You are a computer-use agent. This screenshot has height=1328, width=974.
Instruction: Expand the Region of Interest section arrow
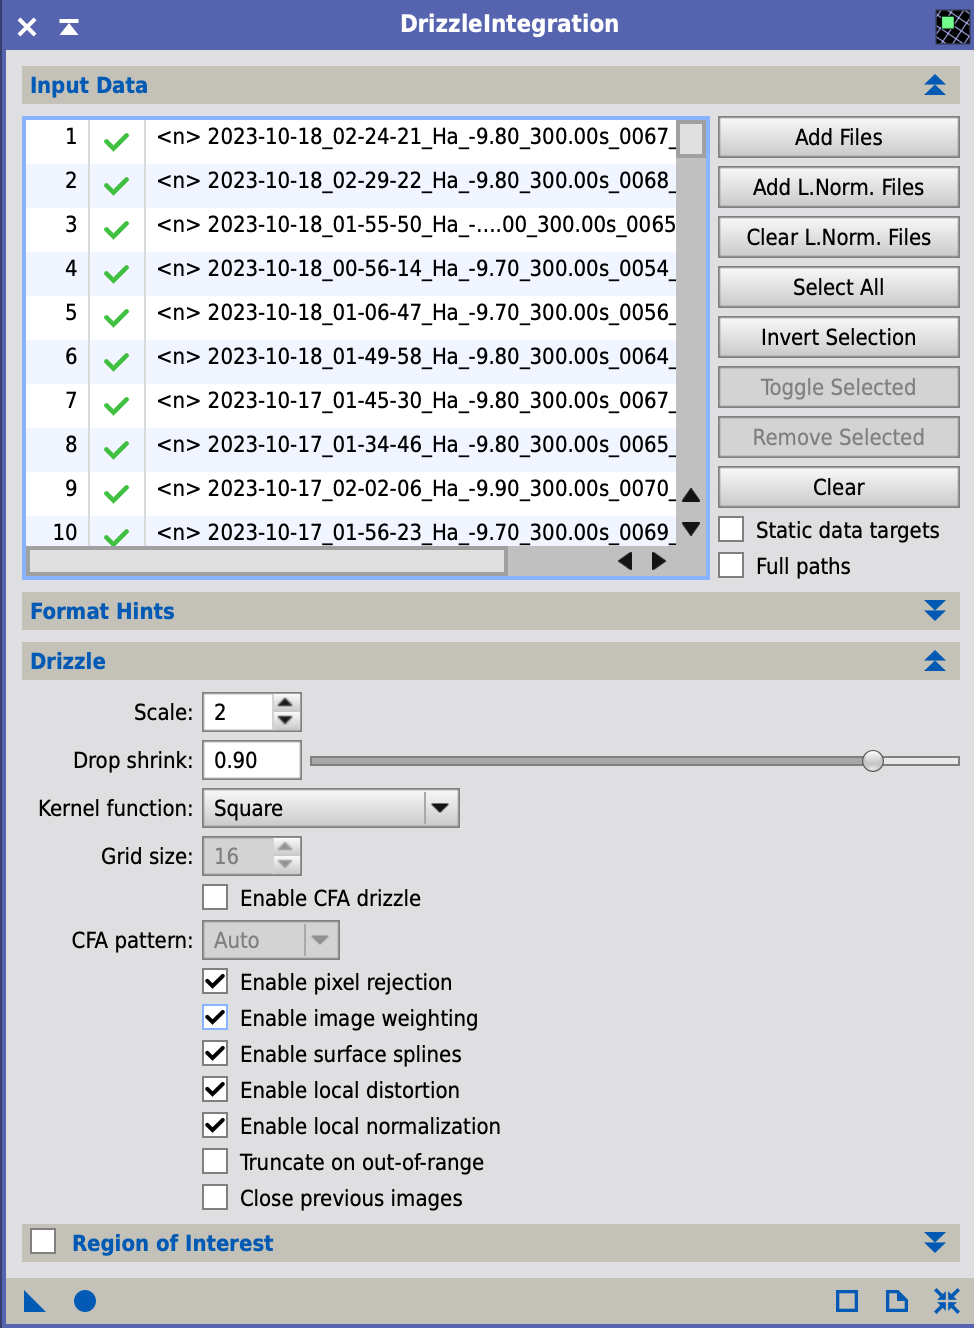click(935, 1242)
